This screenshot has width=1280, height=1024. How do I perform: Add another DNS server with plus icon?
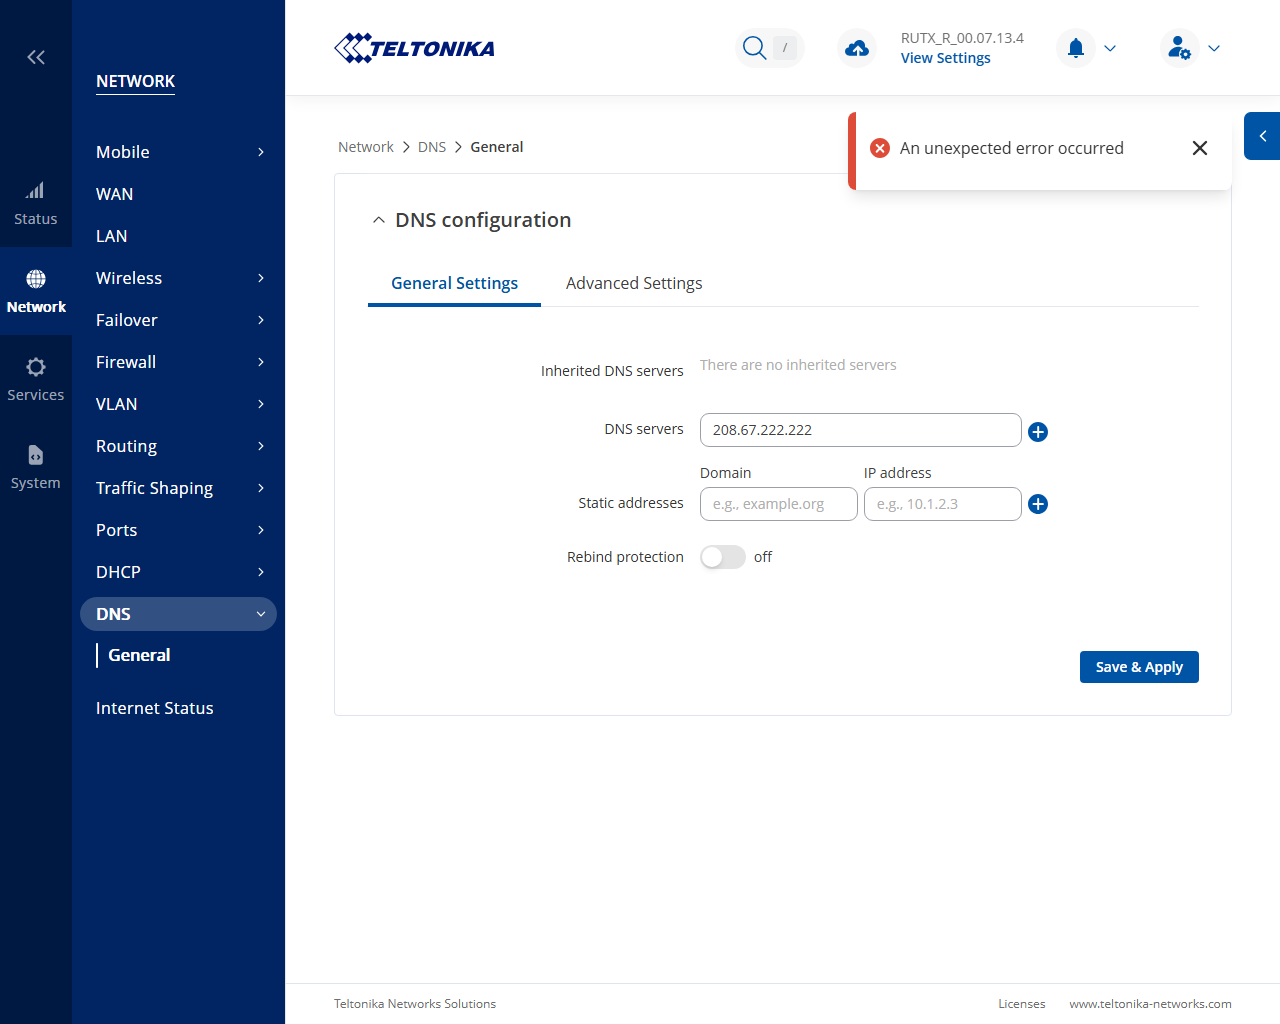click(1038, 432)
